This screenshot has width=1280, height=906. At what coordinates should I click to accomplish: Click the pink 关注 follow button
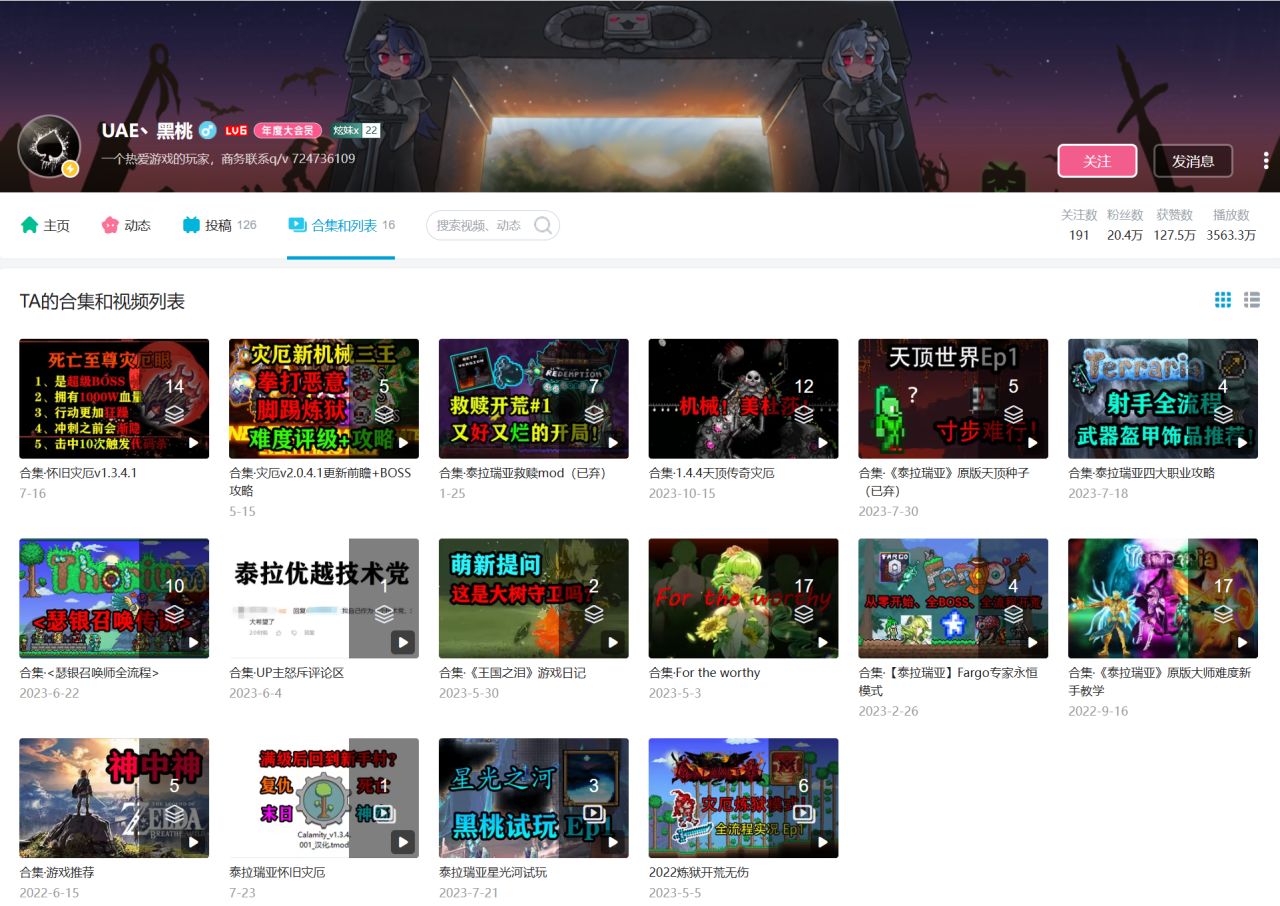pos(1097,161)
